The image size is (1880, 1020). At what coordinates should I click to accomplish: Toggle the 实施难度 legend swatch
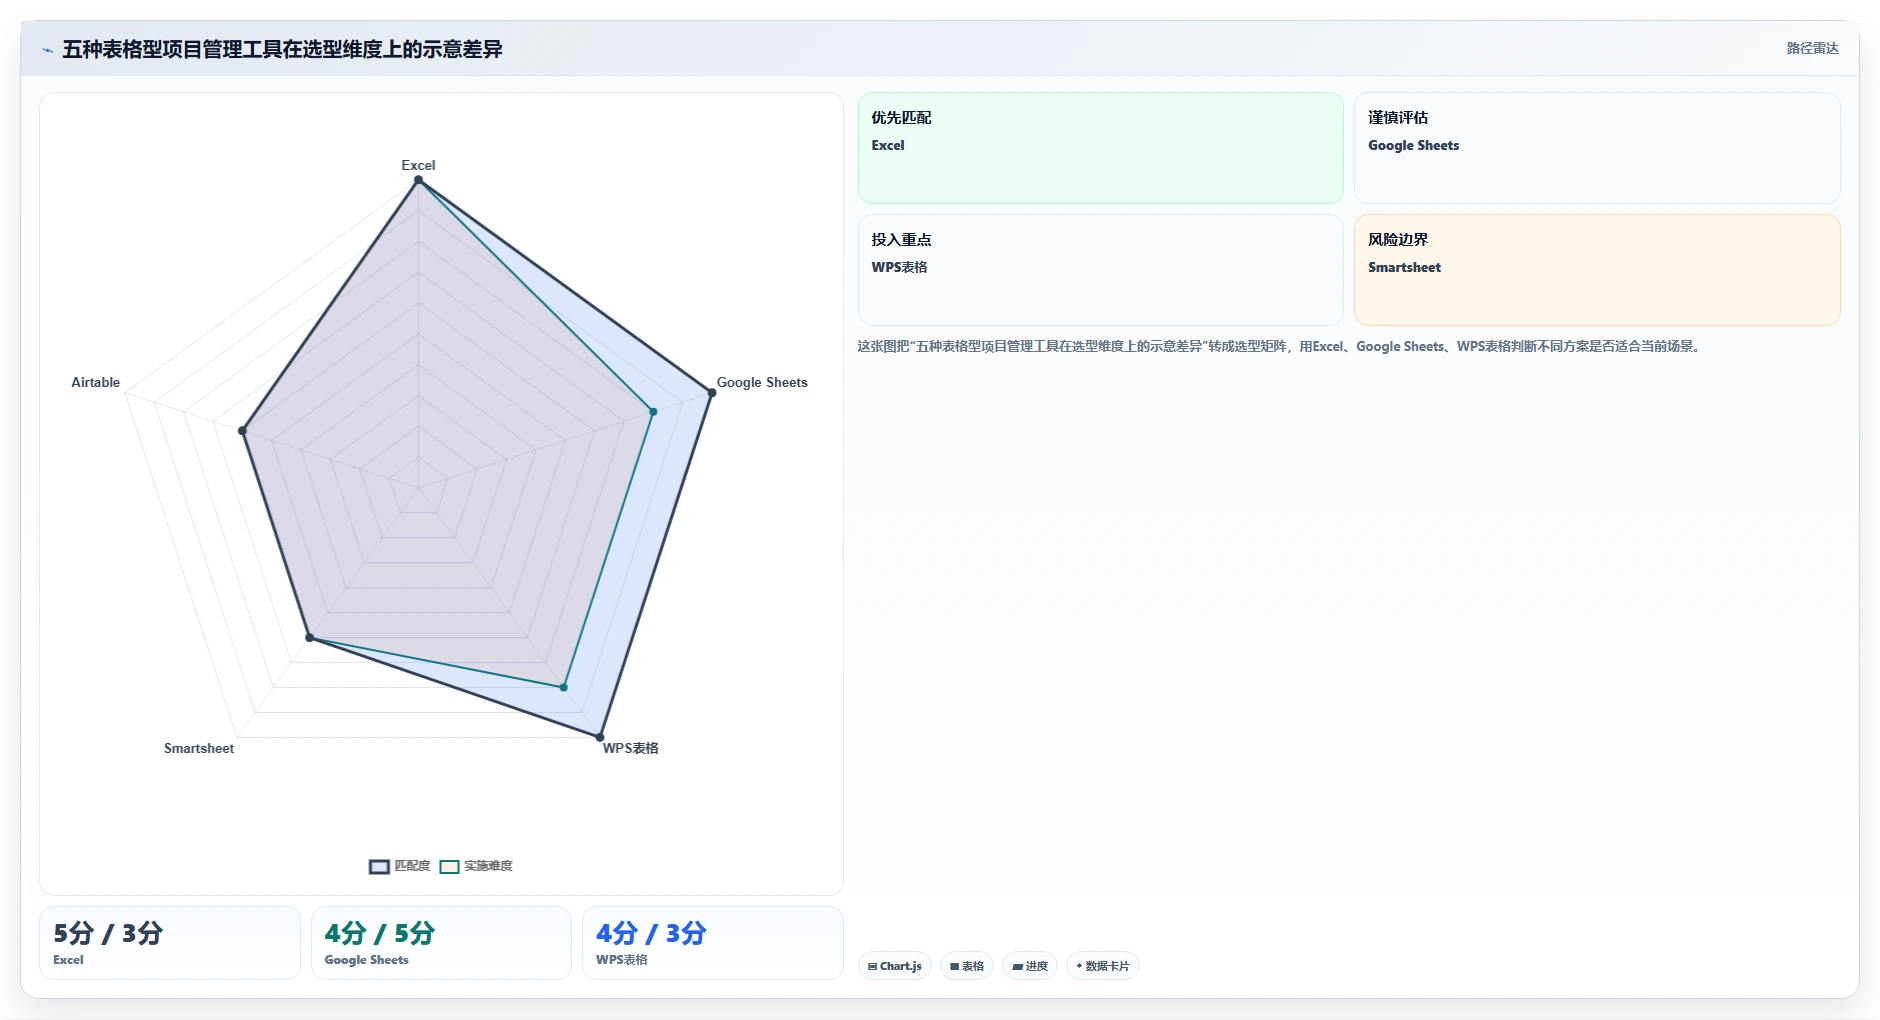[x=449, y=867]
